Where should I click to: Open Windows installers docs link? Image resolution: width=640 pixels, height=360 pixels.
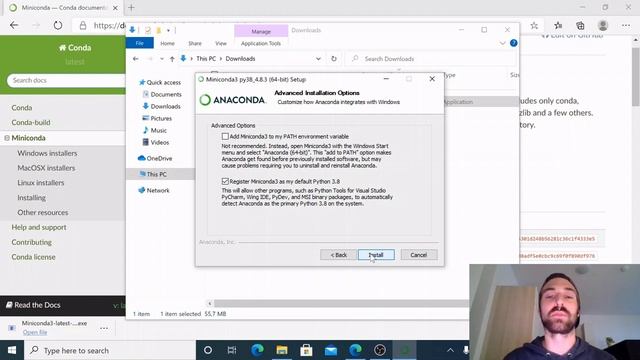click(x=47, y=153)
